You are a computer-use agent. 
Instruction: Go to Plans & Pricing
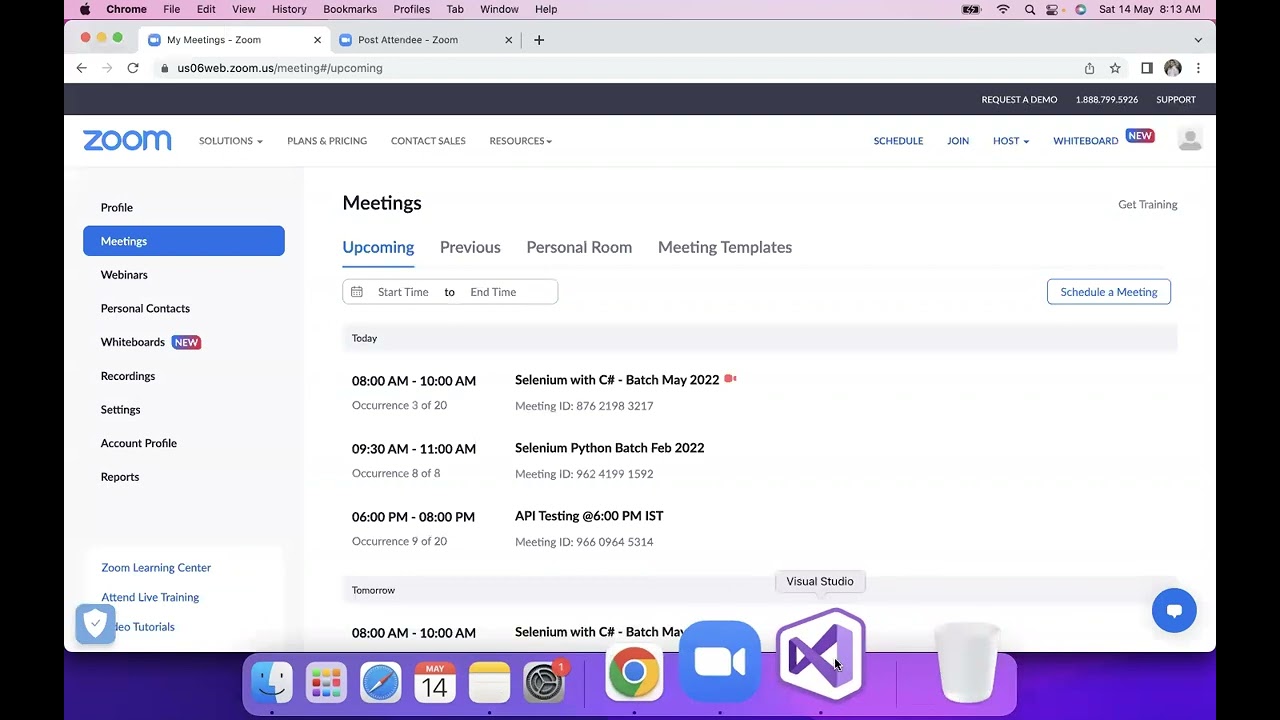[x=327, y=141]
